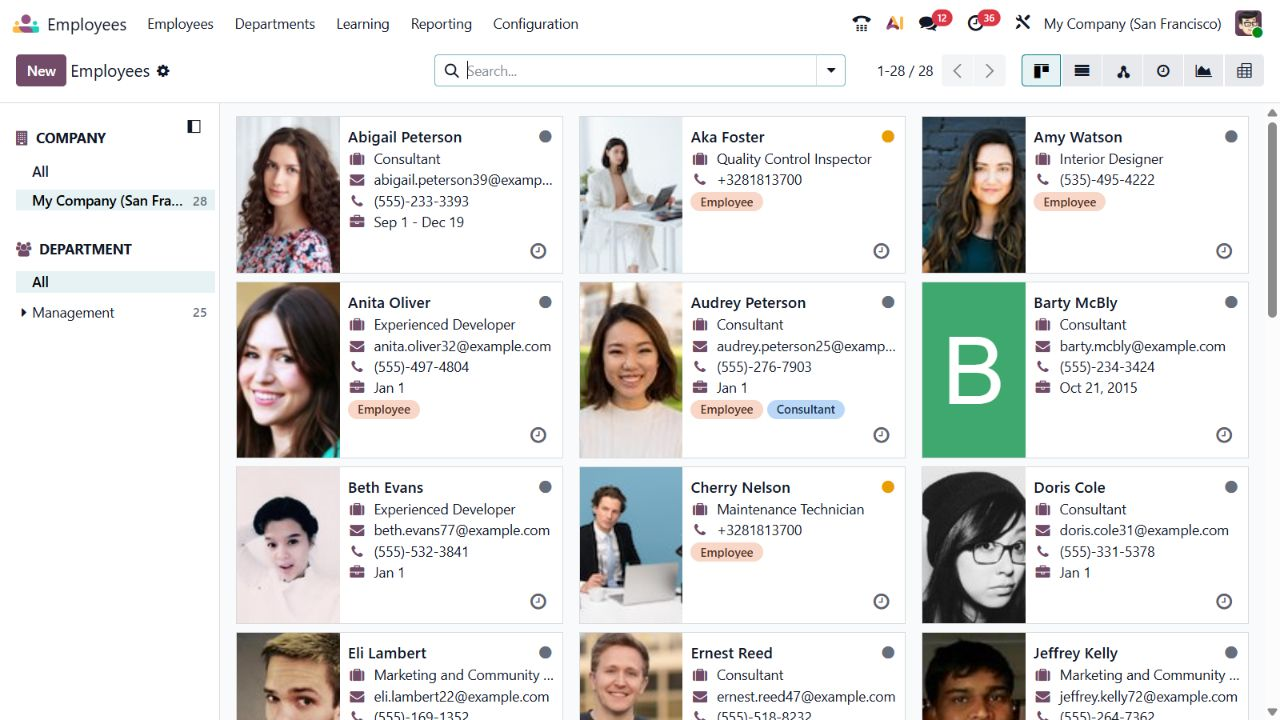Switch to List view
The image size is (1280, 720).
[x=1082, y=71]
